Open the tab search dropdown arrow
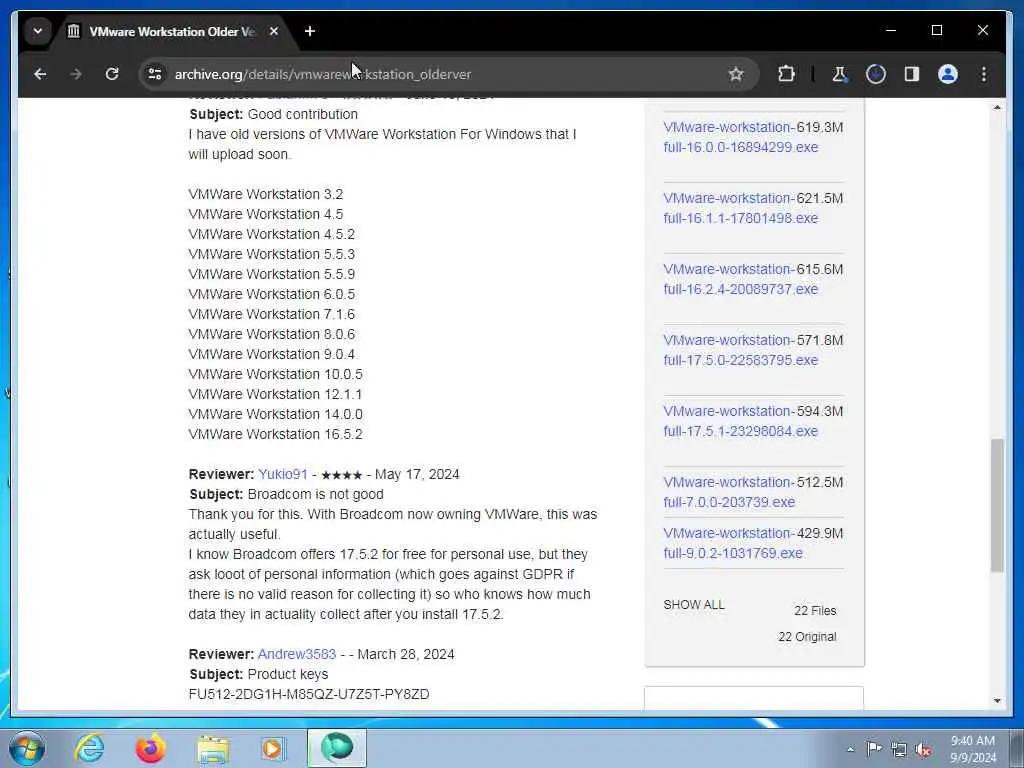Screen dimensions: 1024x768 click(38, 31)
